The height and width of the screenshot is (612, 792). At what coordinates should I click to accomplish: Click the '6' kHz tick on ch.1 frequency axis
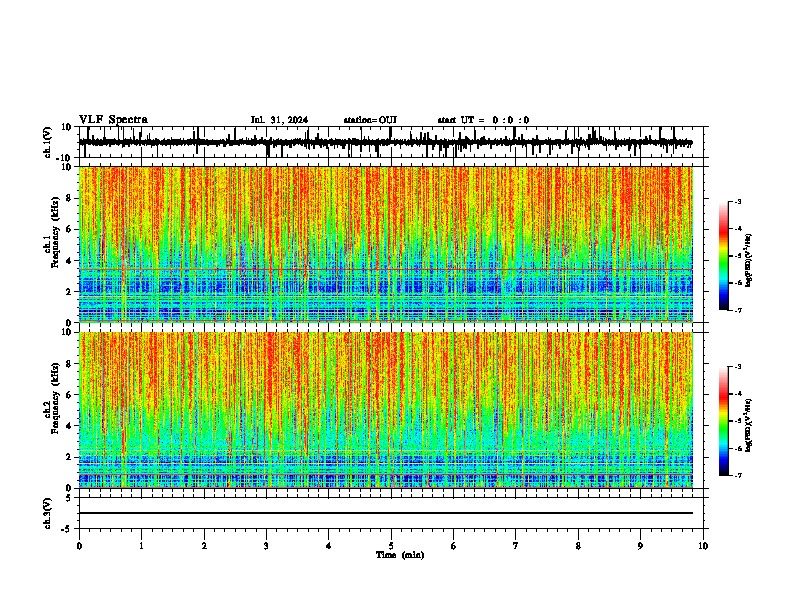(69, 229)
